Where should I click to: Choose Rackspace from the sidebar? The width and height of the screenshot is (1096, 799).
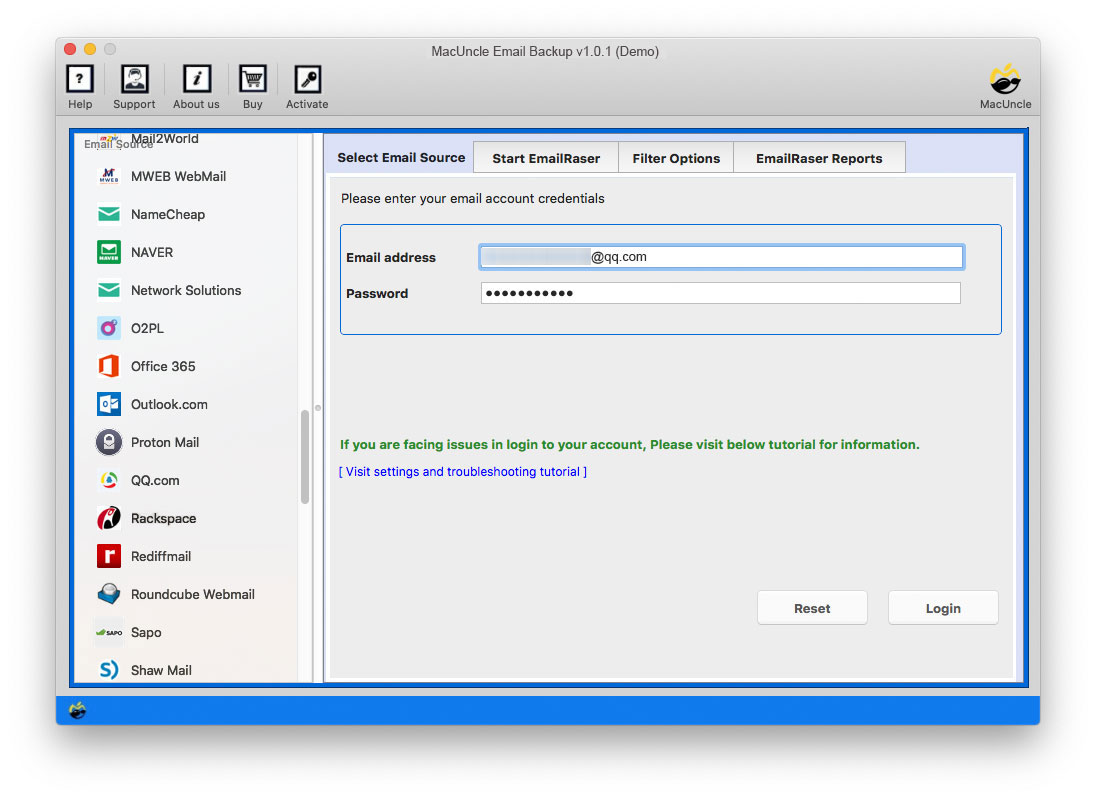(163, 518)
